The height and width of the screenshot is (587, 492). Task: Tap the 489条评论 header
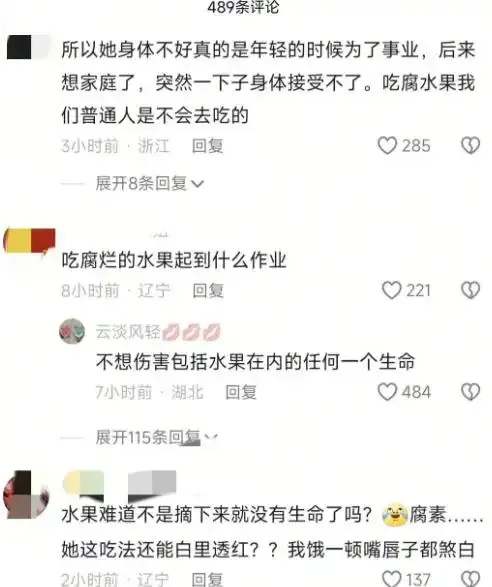pyautogui.click(x=243, y=7)
